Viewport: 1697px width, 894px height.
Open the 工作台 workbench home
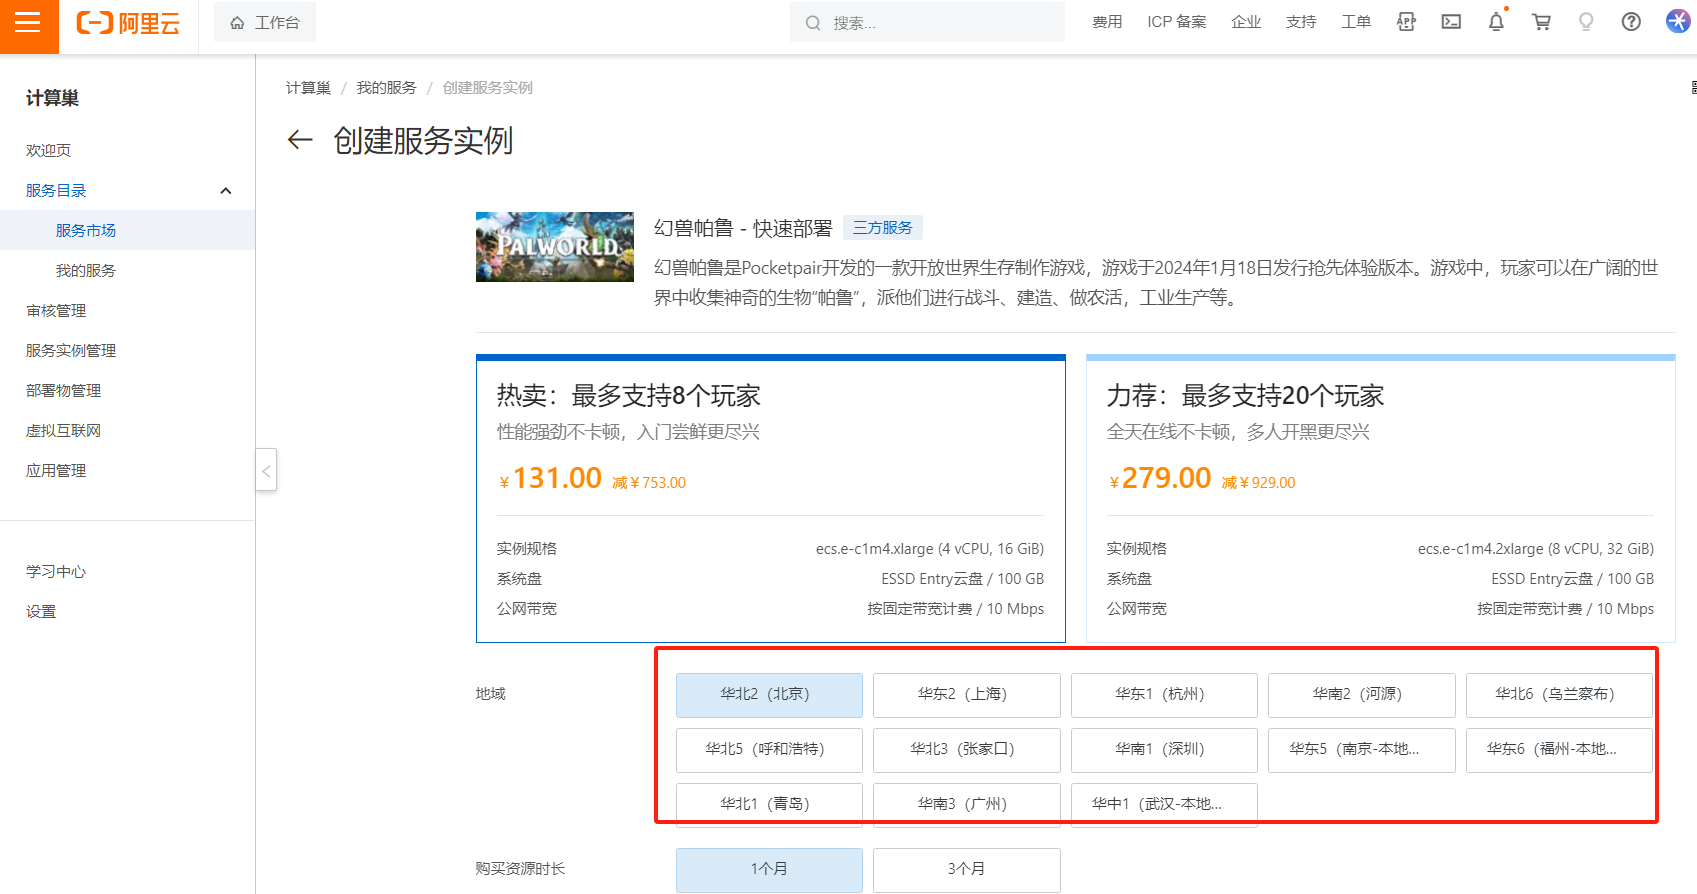pyautogui.click(x=265, y=22)
